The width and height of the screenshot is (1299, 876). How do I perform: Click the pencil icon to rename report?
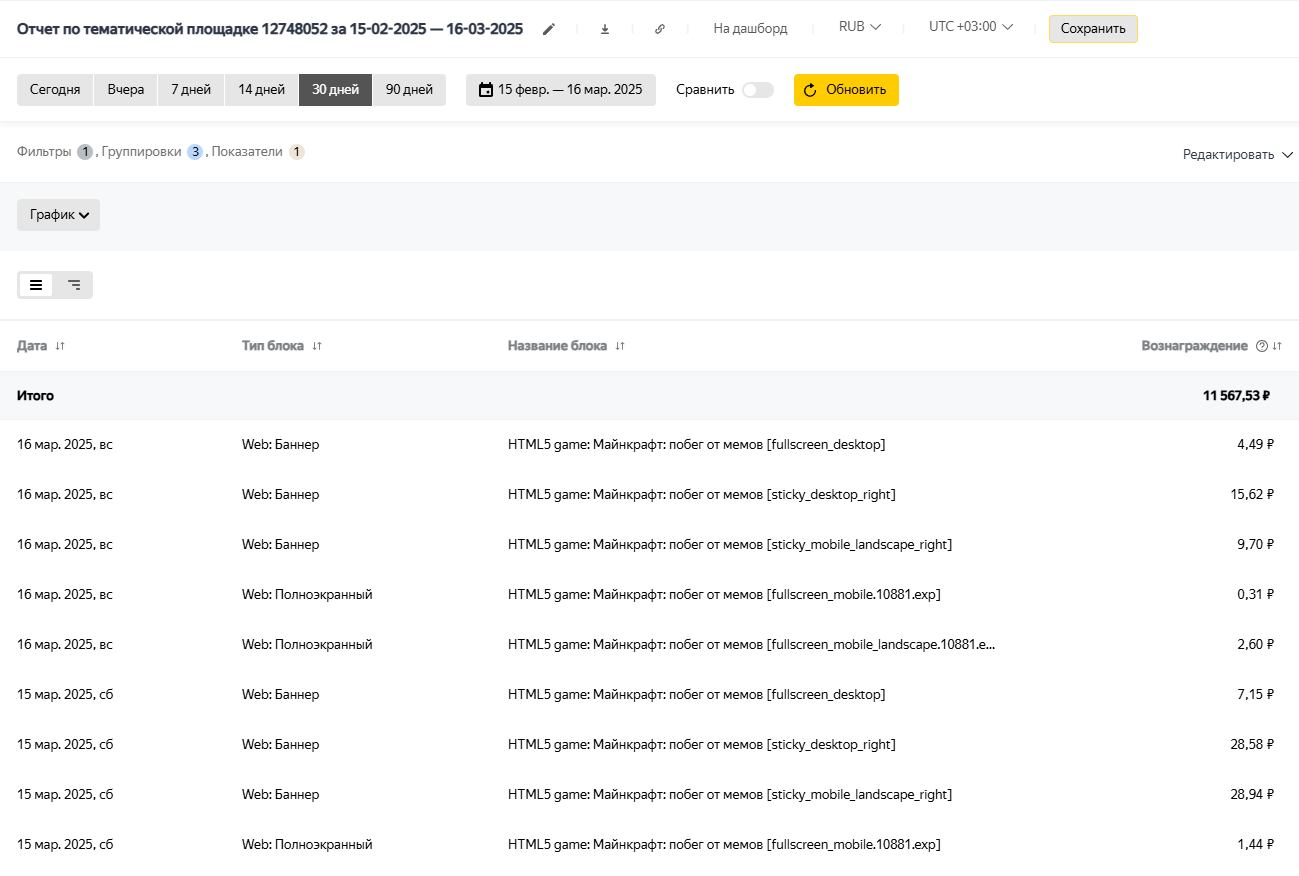[x=548, y=29]
